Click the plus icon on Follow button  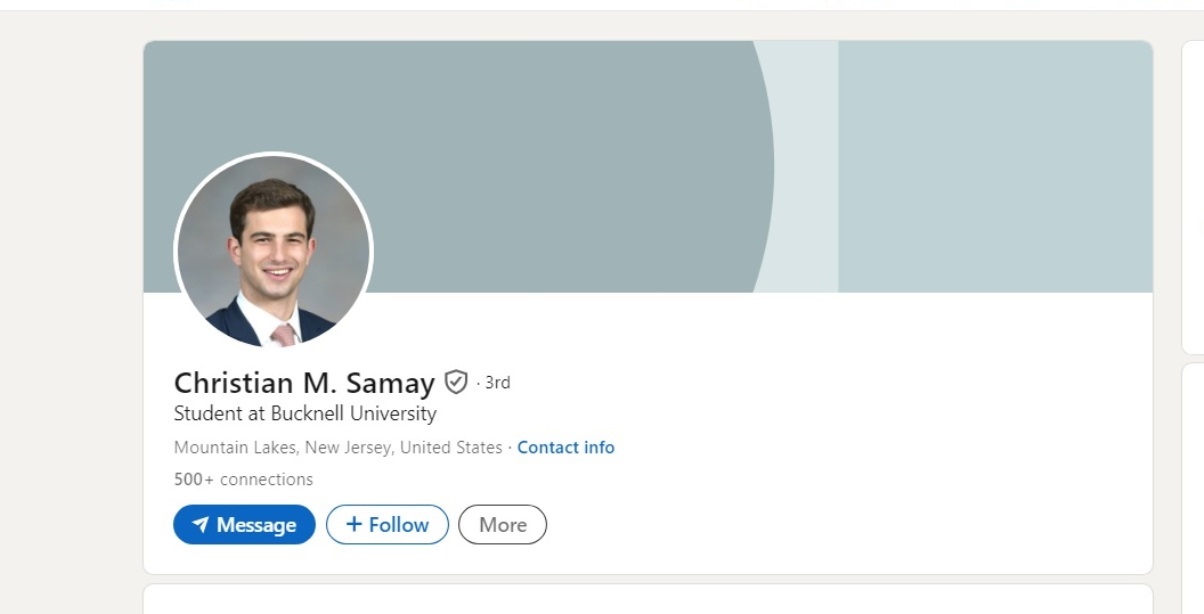coord(354,525)
